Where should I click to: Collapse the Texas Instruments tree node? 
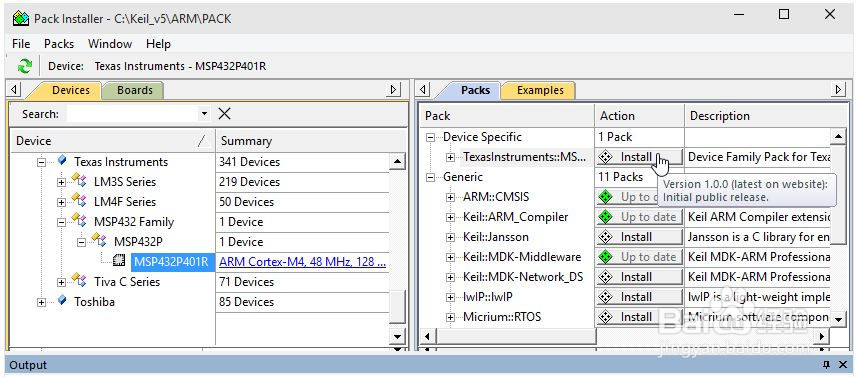coord(42,162)
